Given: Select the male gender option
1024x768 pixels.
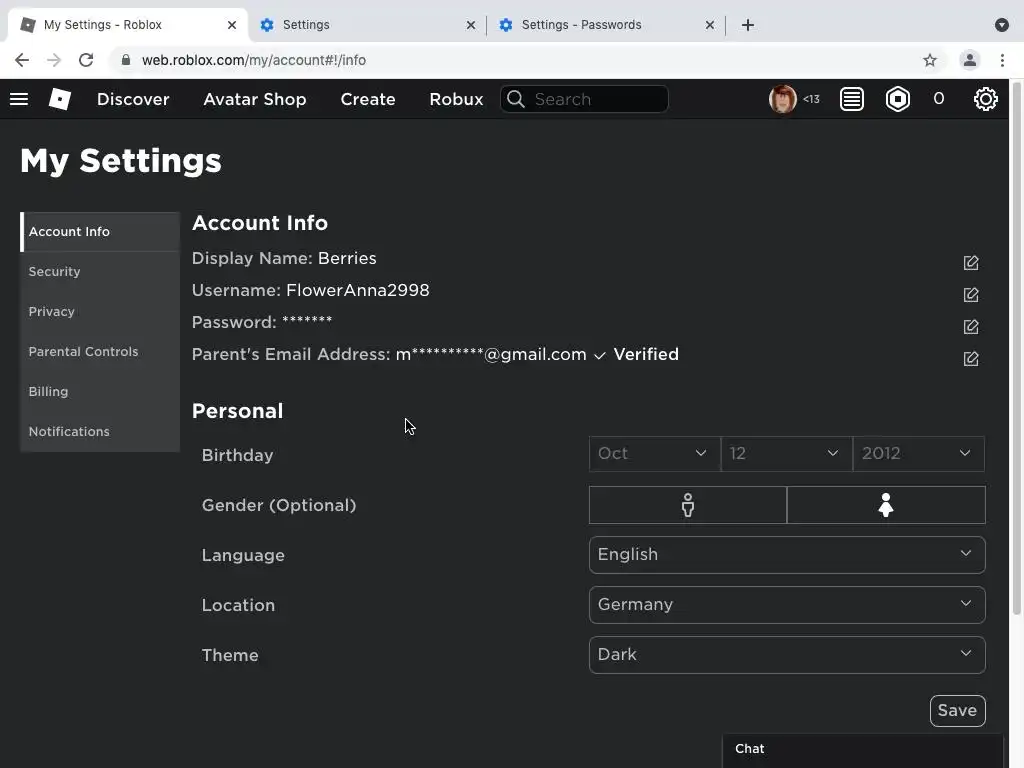Looking at the screenshot, I should (688, 506).
